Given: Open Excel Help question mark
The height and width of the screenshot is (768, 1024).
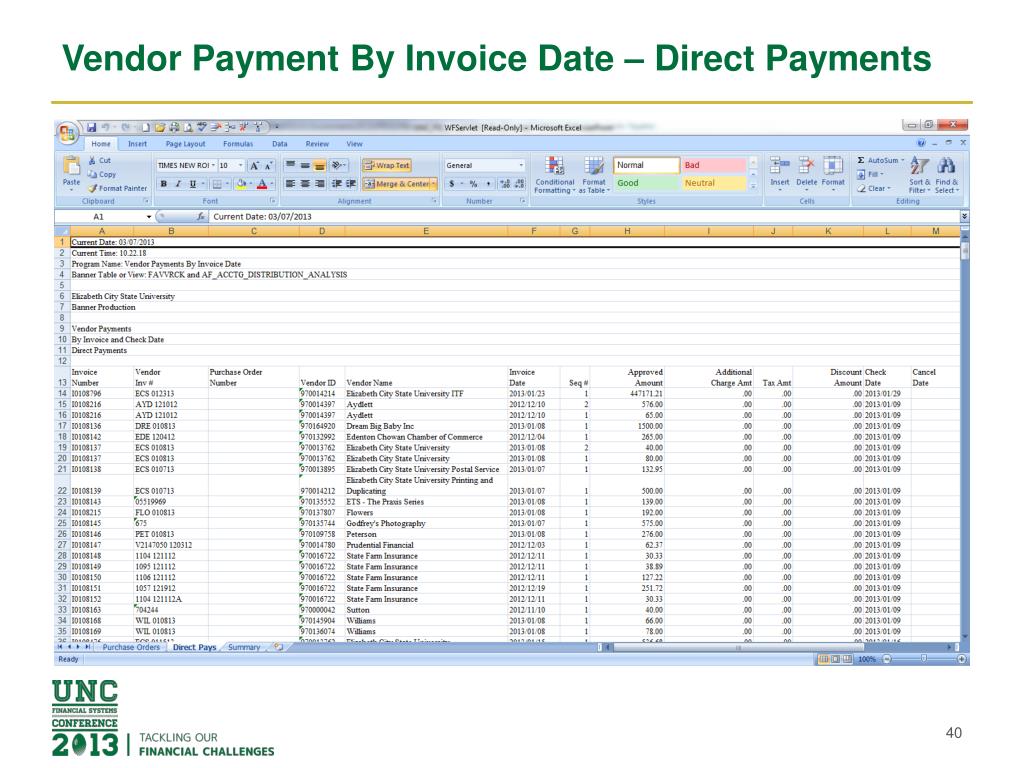Looking at the screenshot, I should (921, 143).
